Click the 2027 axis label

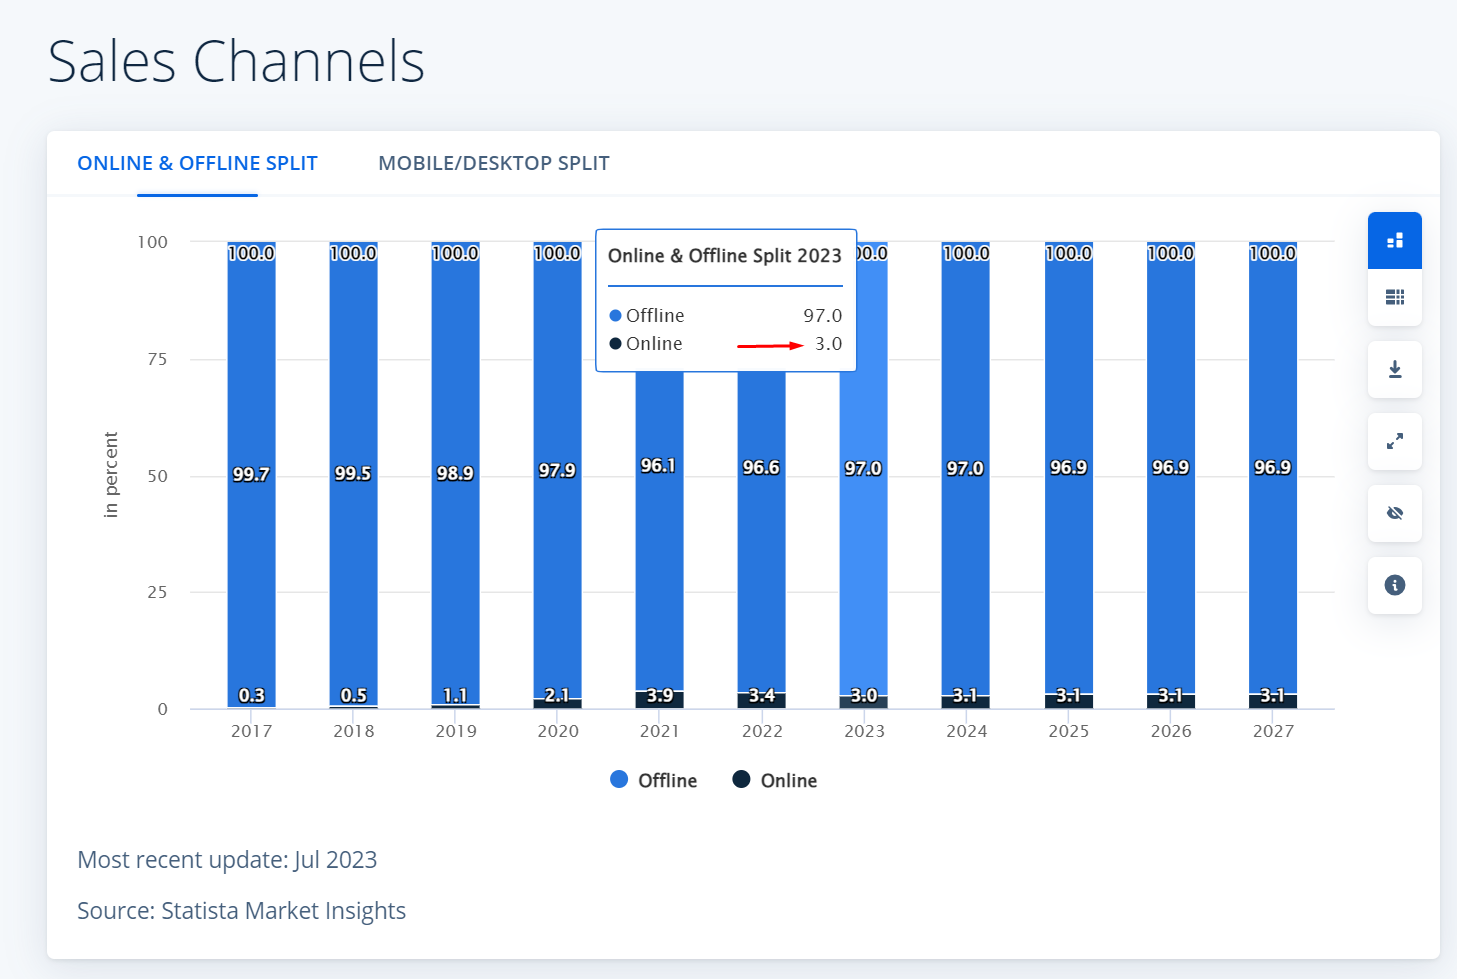(x=1273, y=731)
